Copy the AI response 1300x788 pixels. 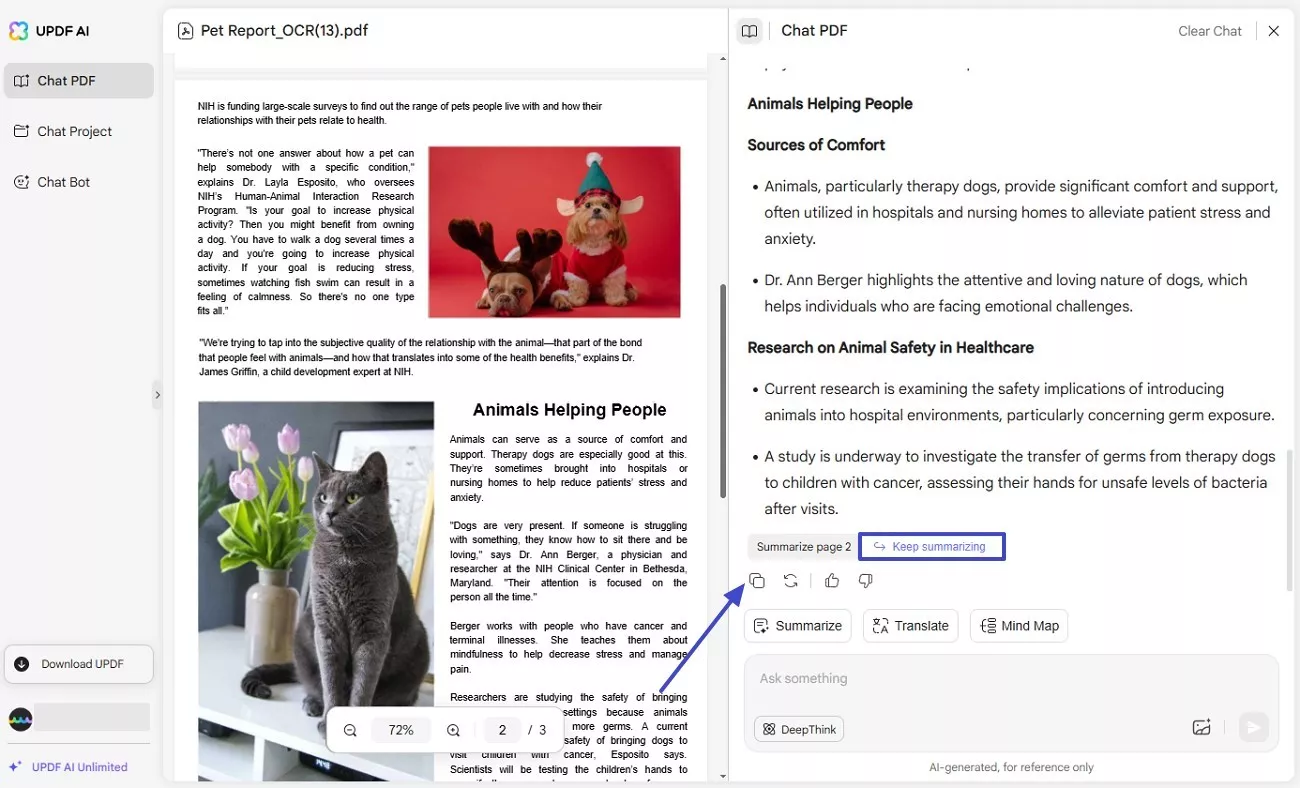pyautogui.click(x=757, y=581)
